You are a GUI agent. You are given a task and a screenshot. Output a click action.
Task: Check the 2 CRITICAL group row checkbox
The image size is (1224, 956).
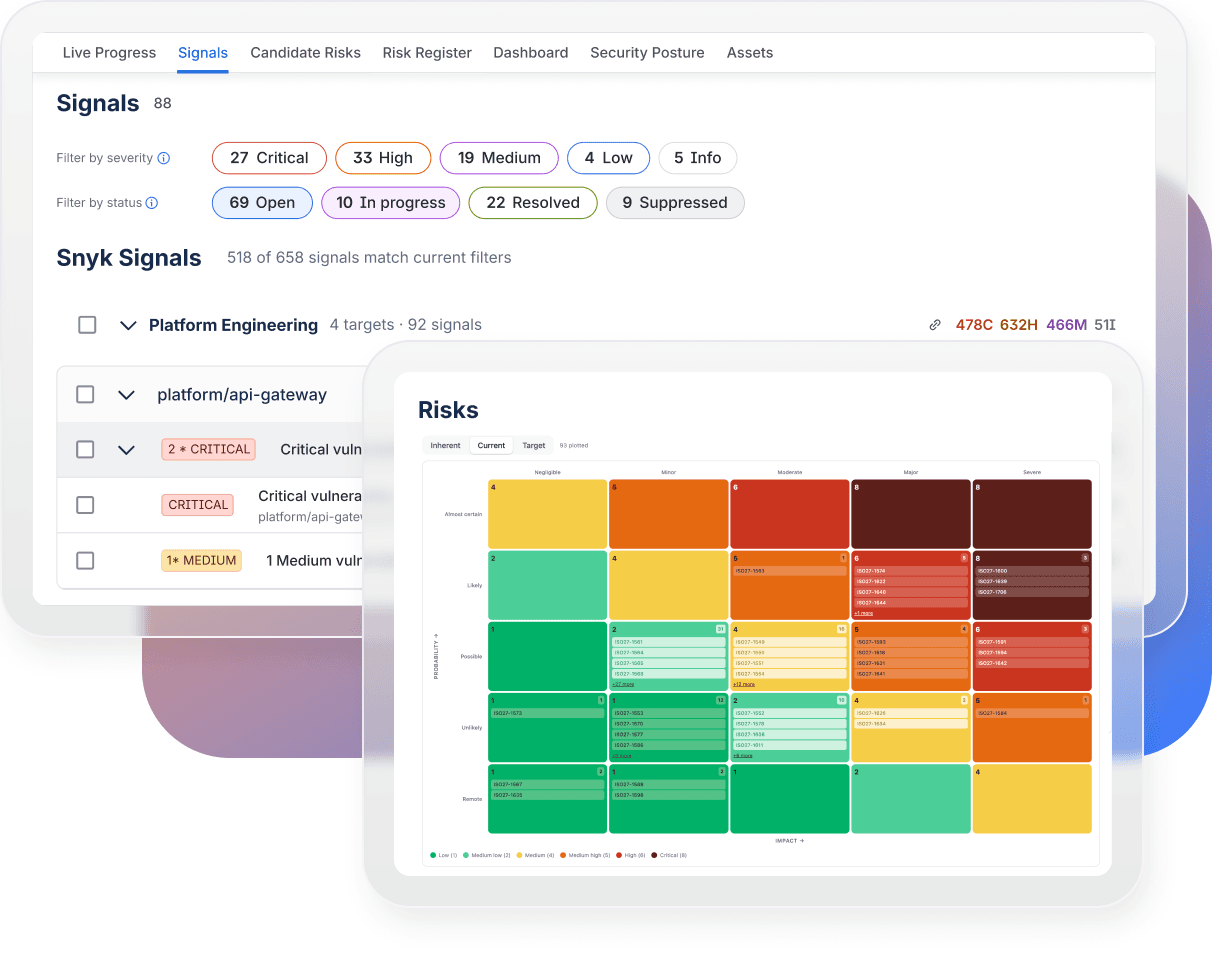pos(86,450)
